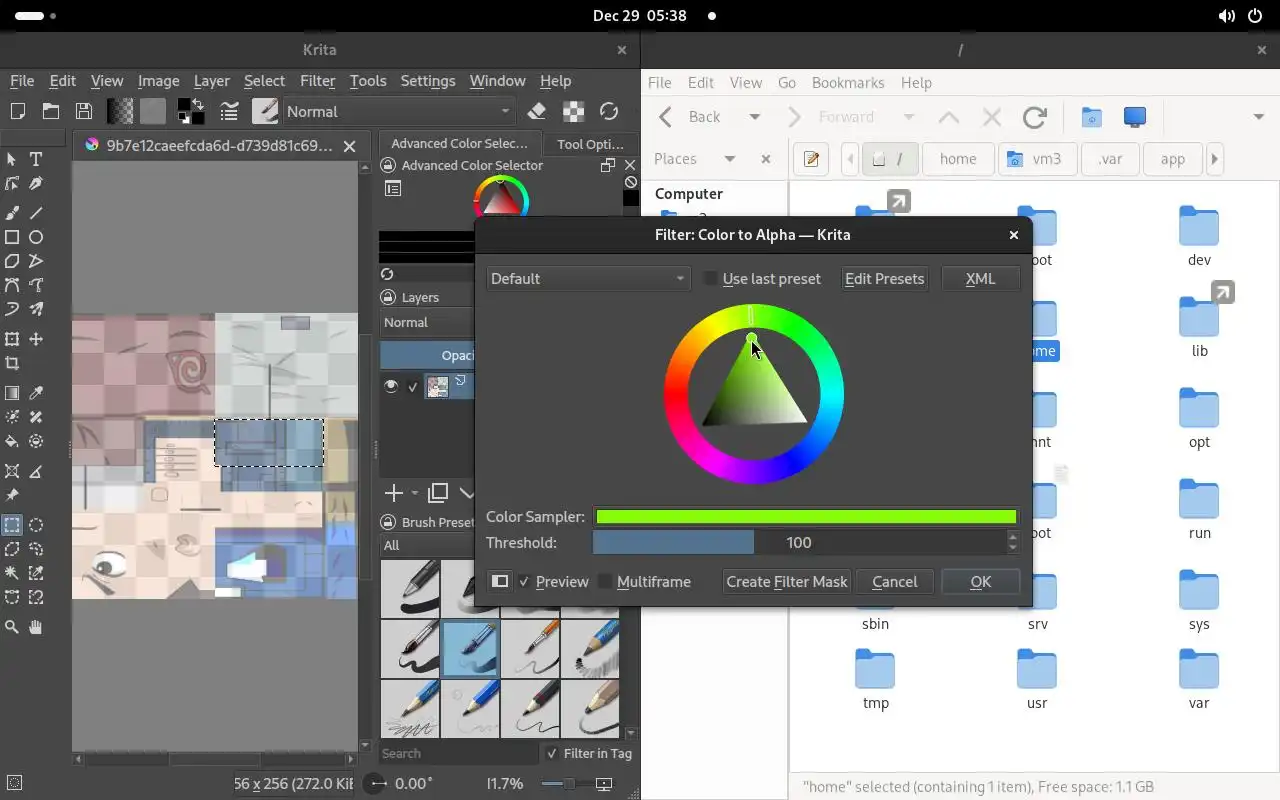Image resolution: width=1280 pixels, height=800 pixels.
Task: Select the Polygon tool
Action: point(12,261)
